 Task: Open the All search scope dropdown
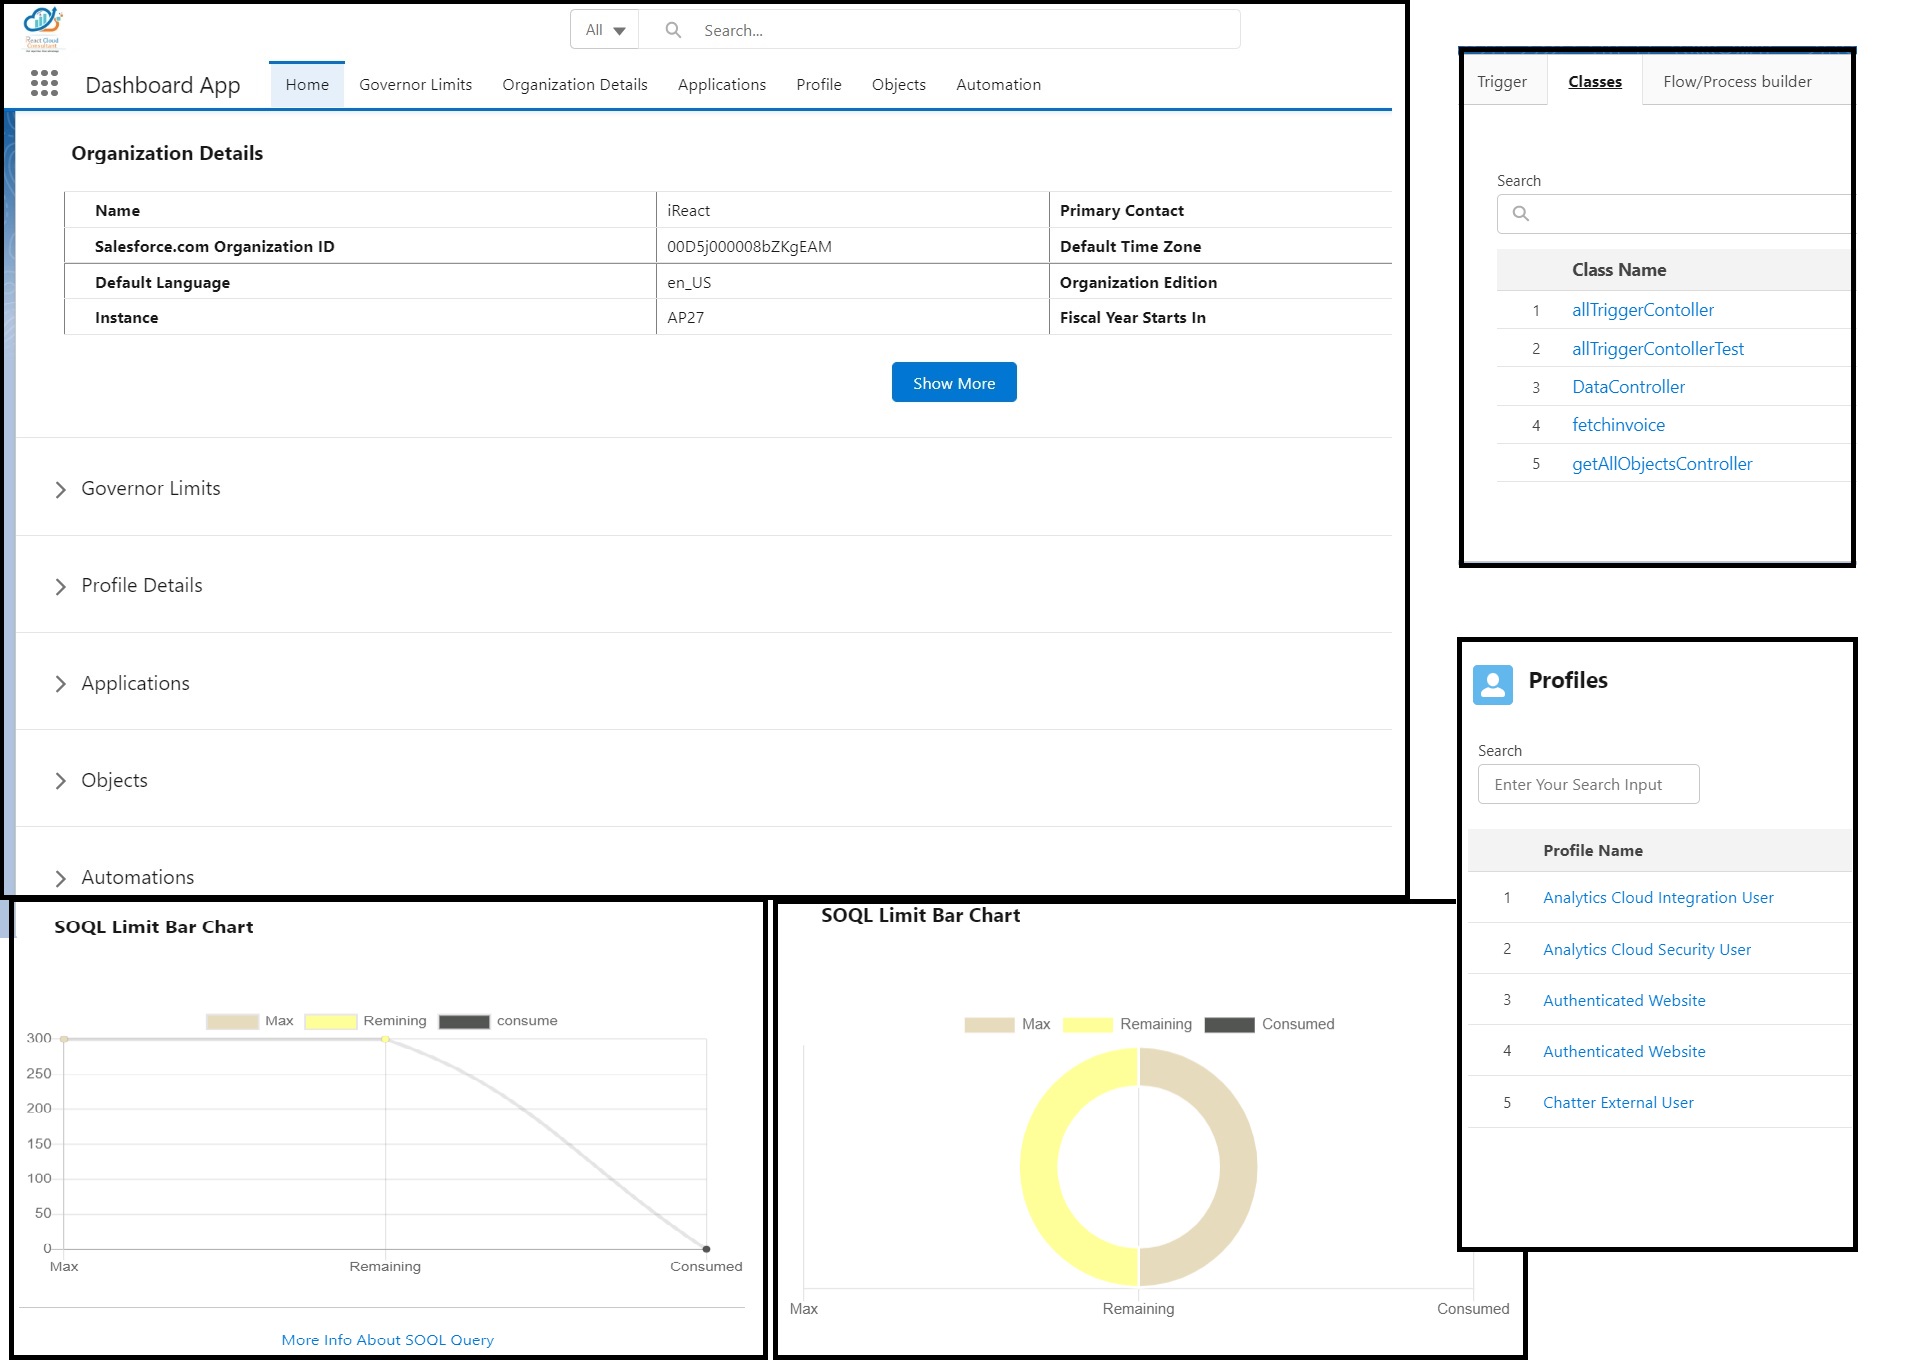click(x=605, y=30)
